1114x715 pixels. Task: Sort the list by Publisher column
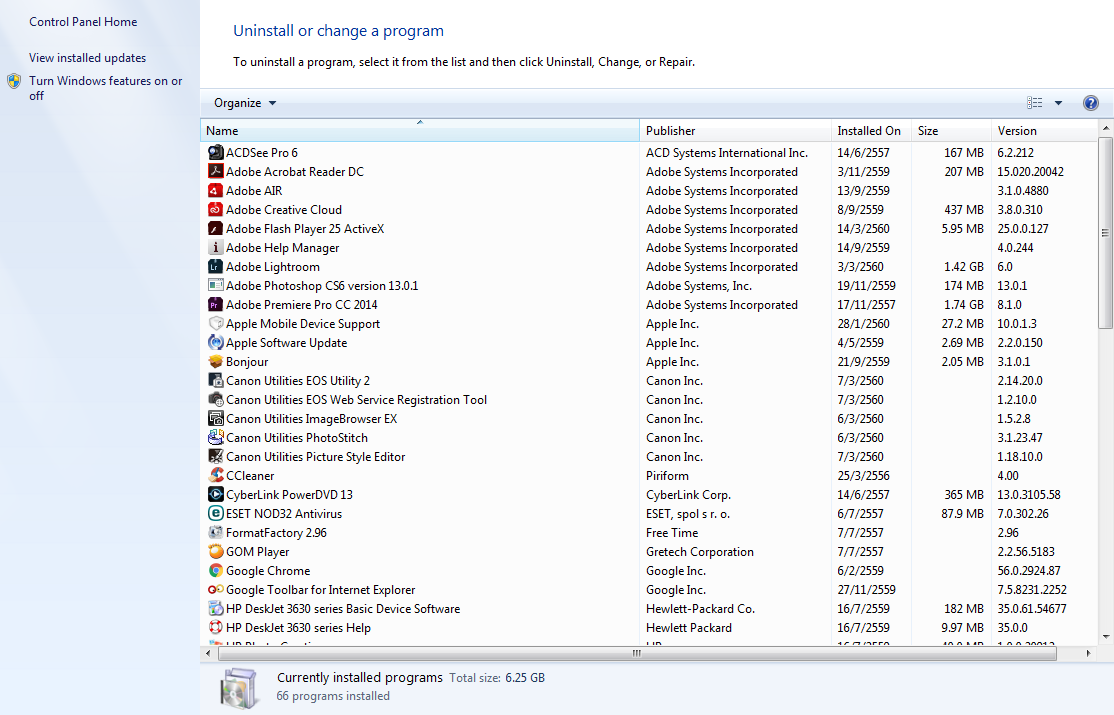735,131
